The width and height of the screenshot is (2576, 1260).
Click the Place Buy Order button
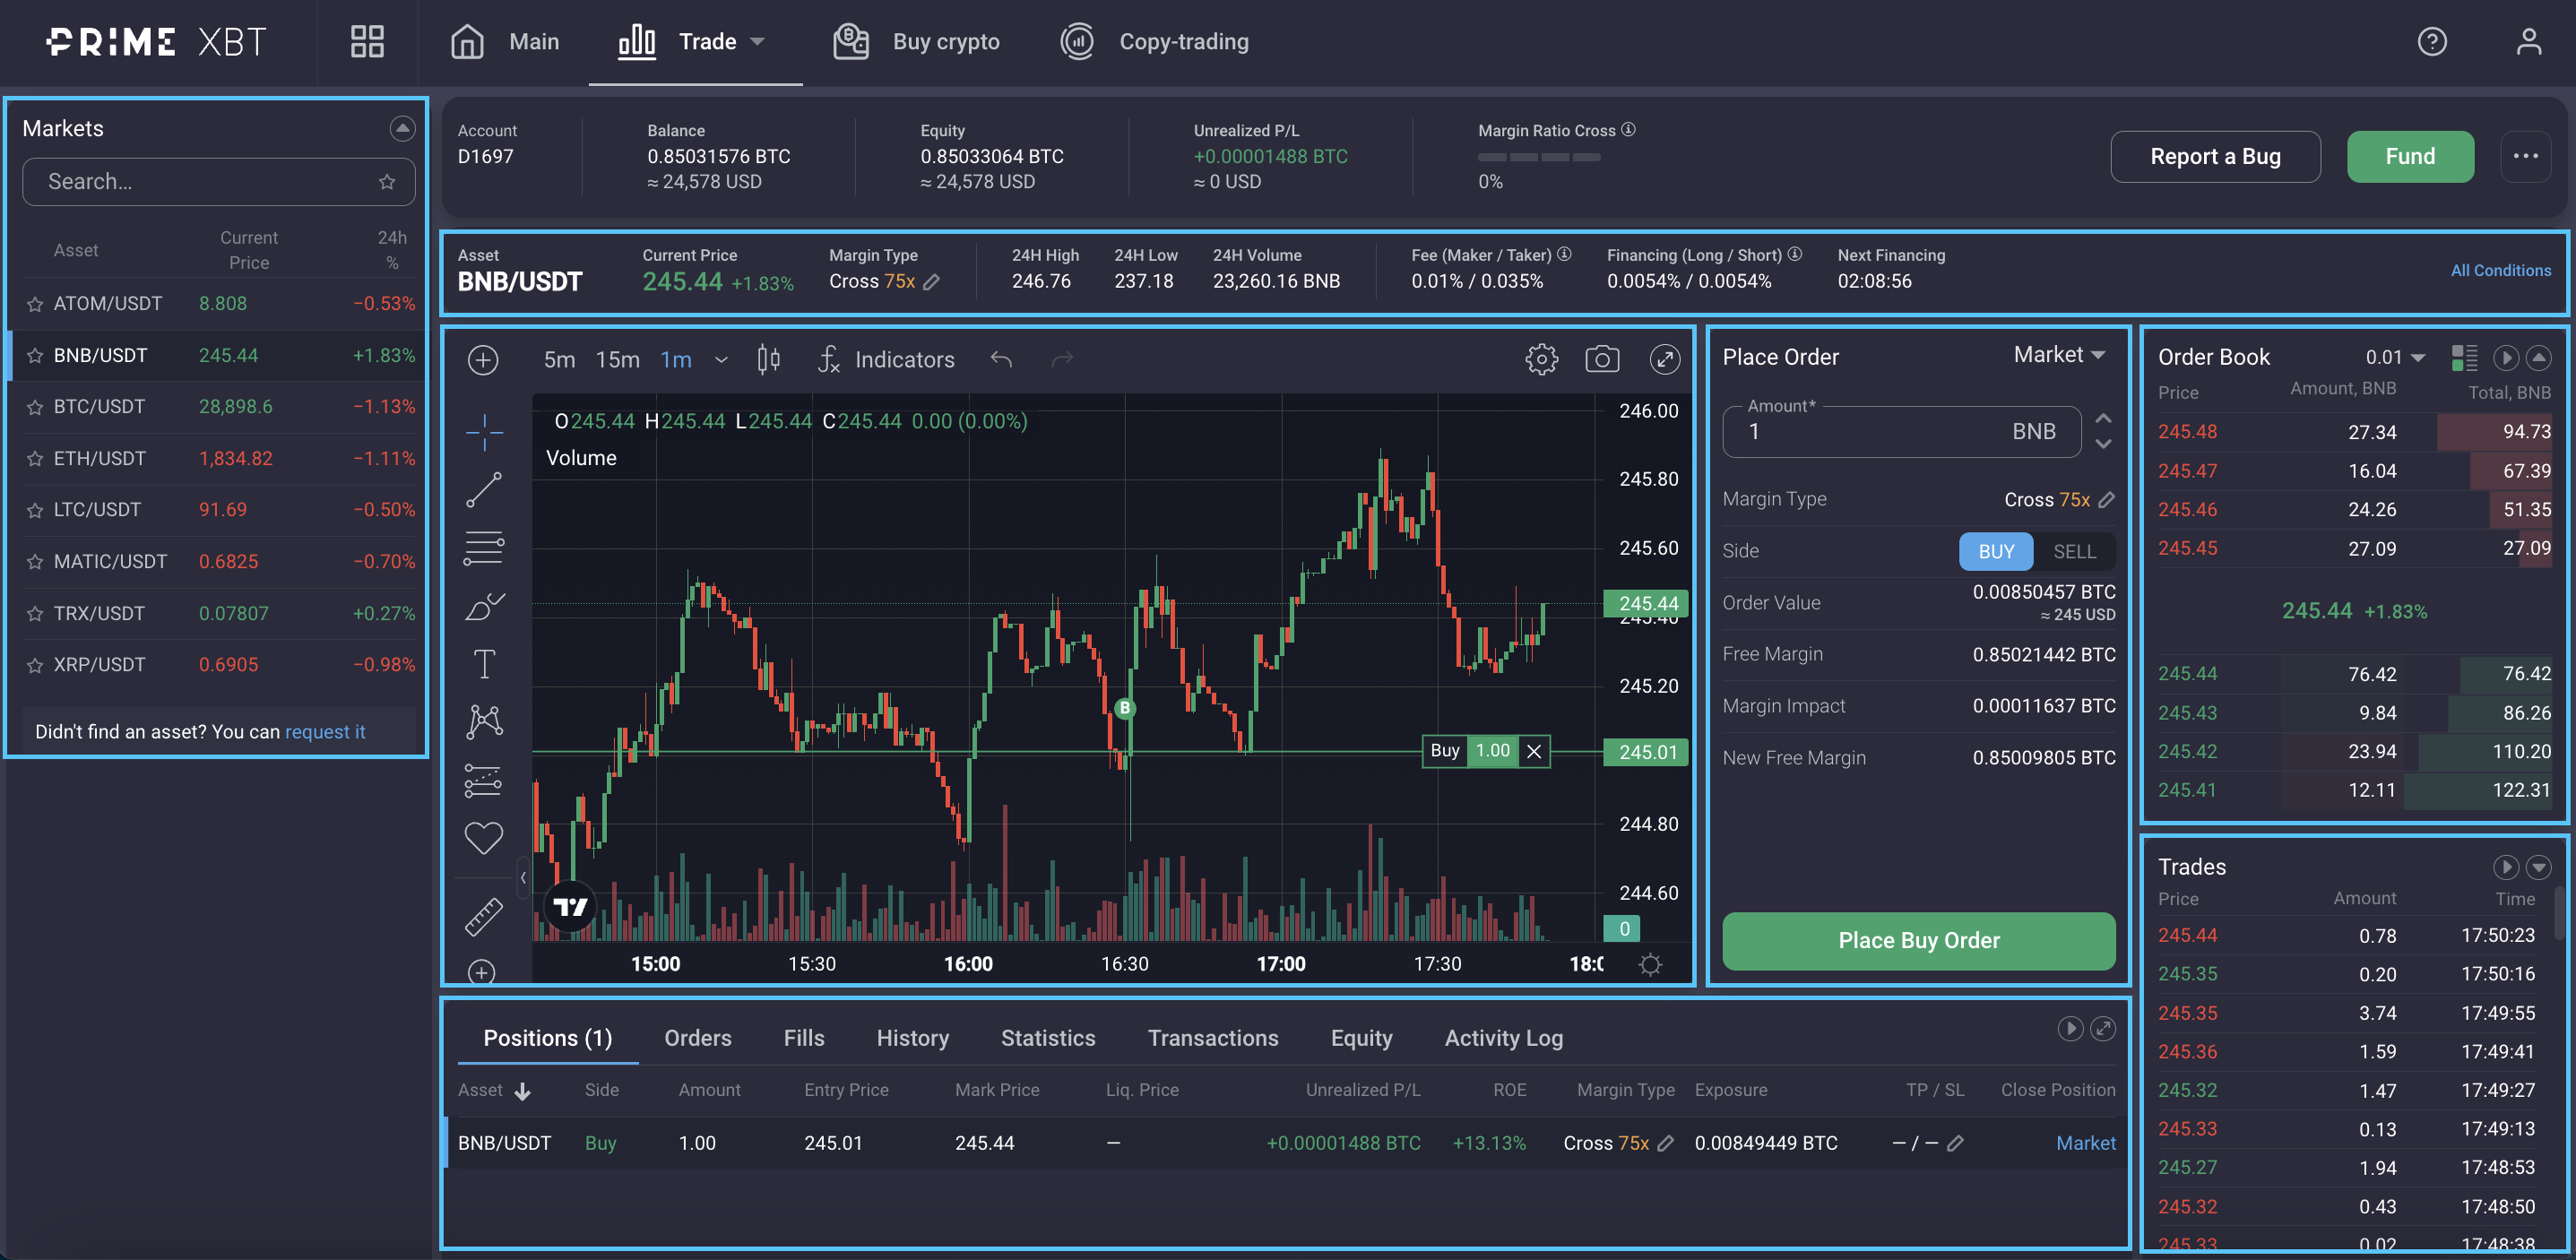[x=1918, y=940]
